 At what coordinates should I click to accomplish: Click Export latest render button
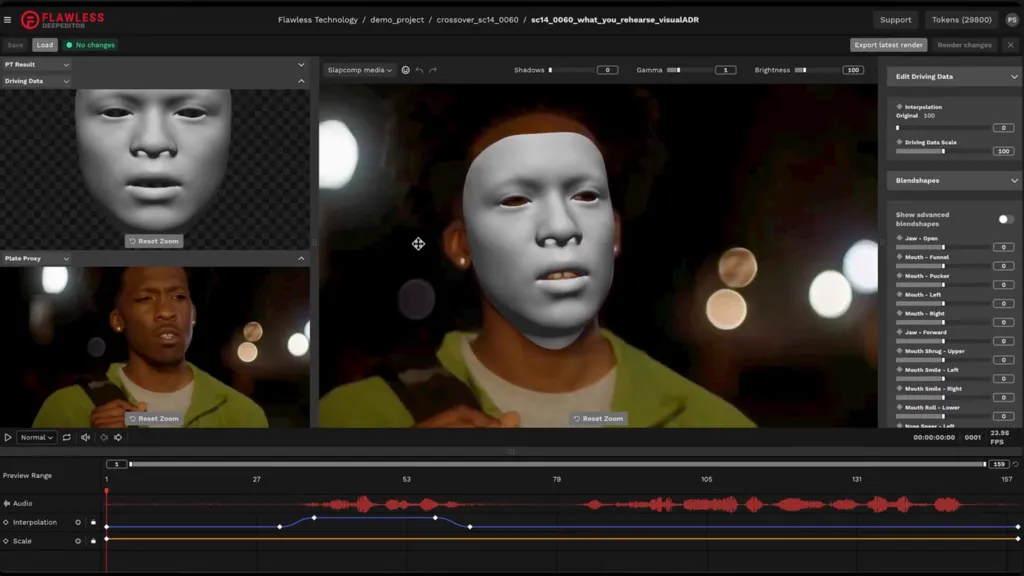click(888, 45)
